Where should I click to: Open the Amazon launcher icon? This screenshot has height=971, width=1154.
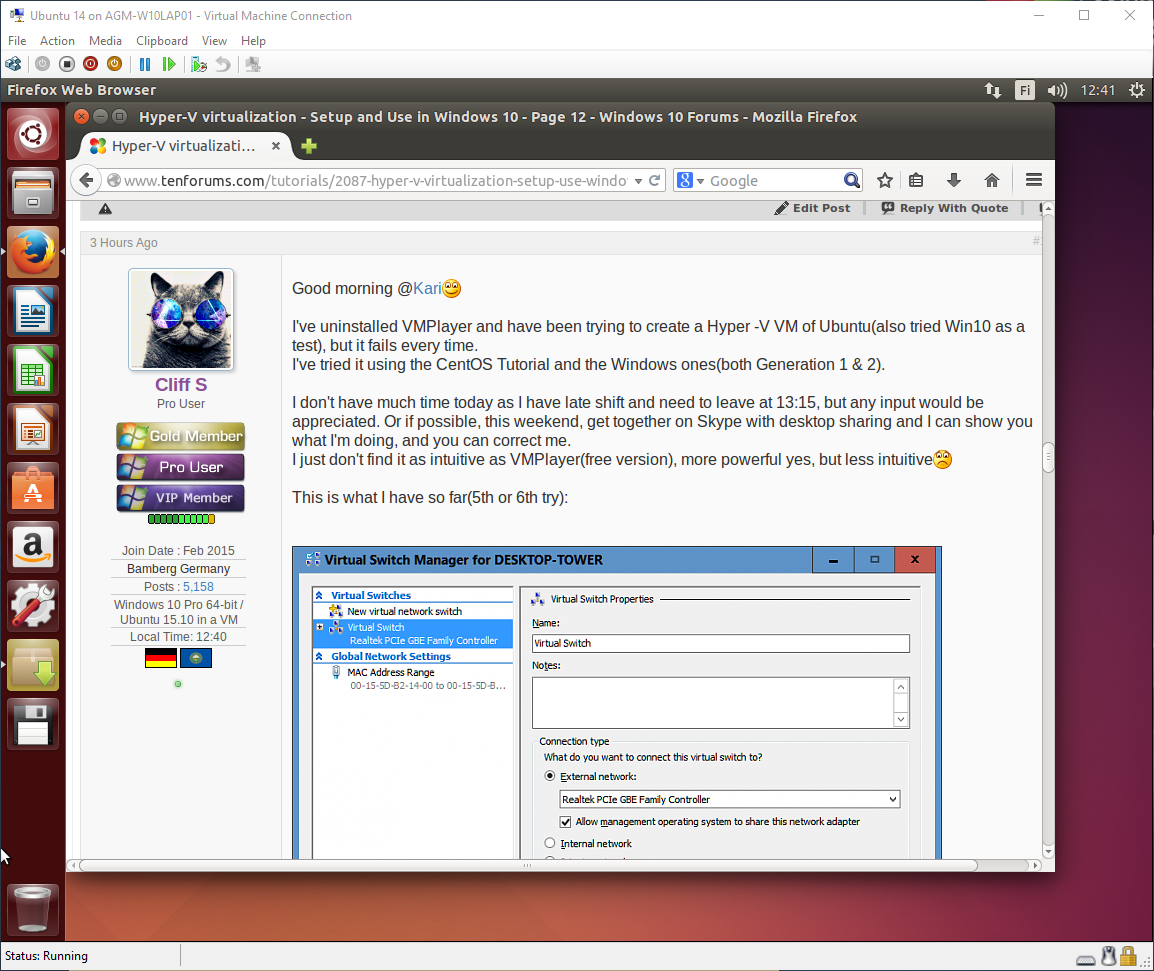click(33, 546)
